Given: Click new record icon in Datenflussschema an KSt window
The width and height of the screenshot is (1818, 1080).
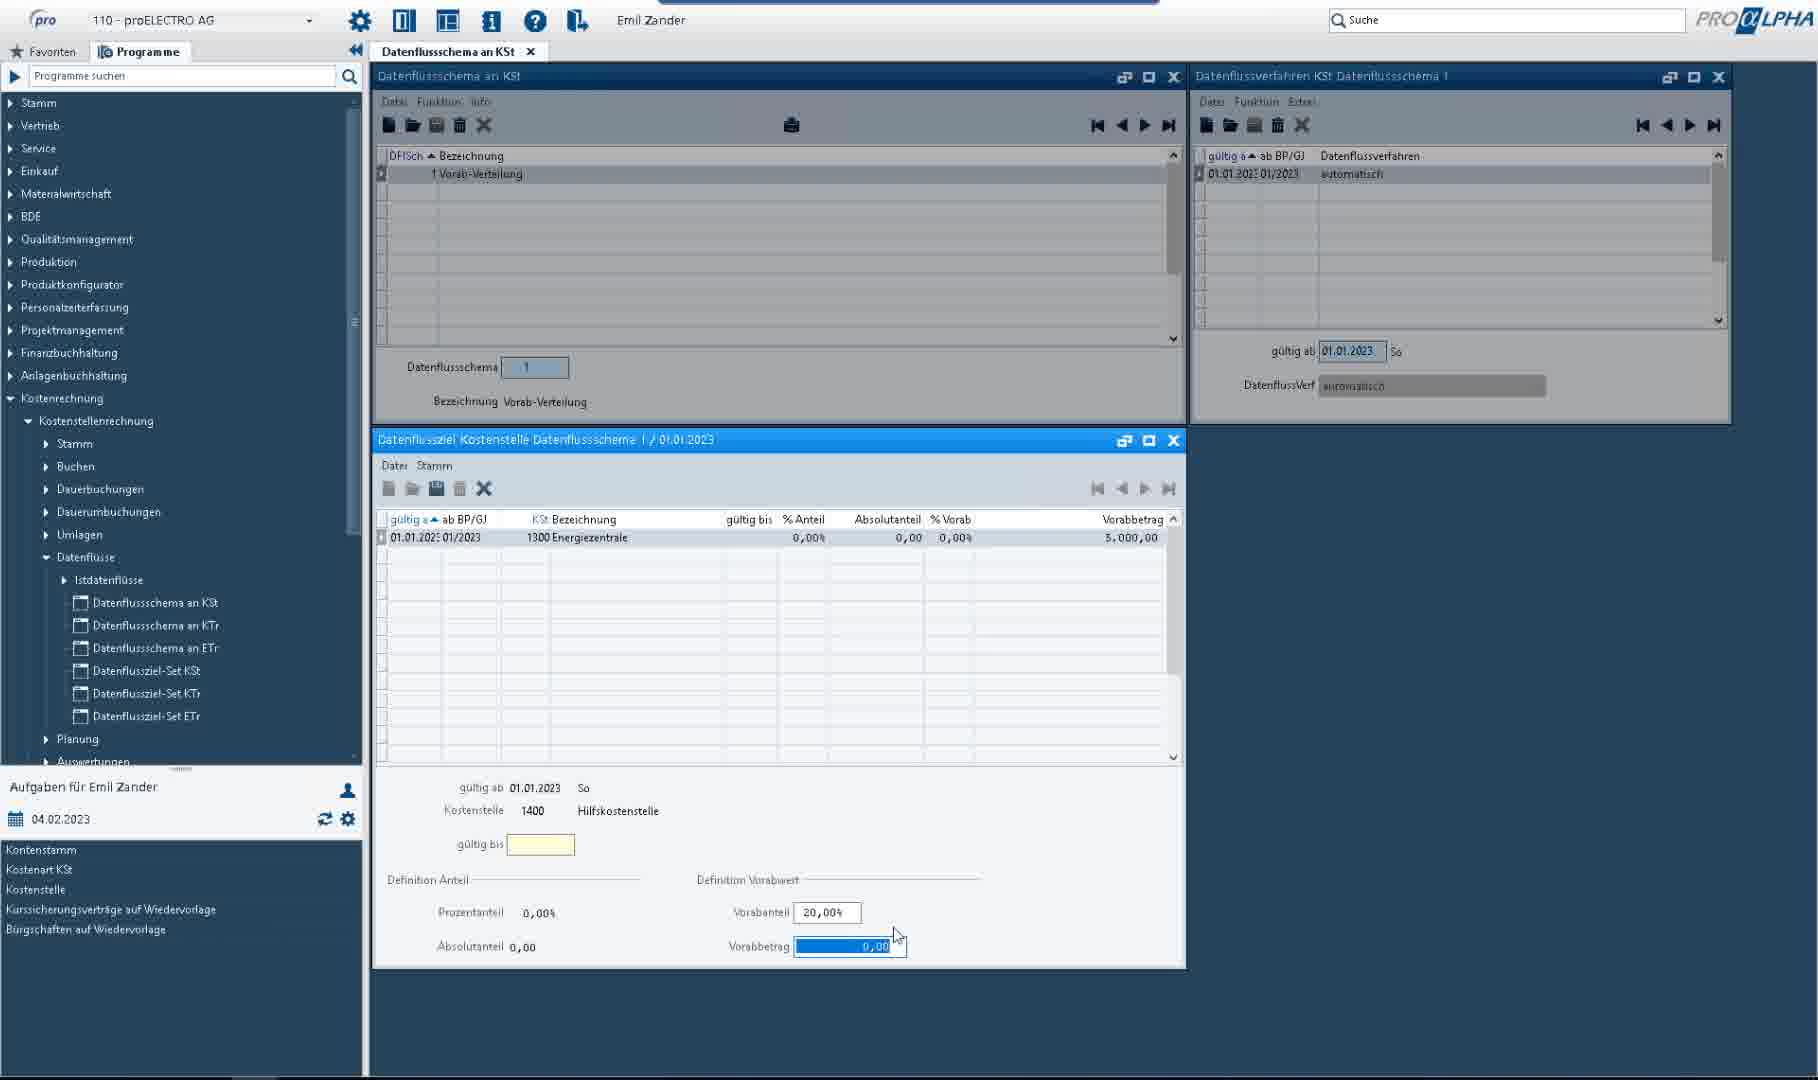Looking at the screenshot, I should (389, 125).
